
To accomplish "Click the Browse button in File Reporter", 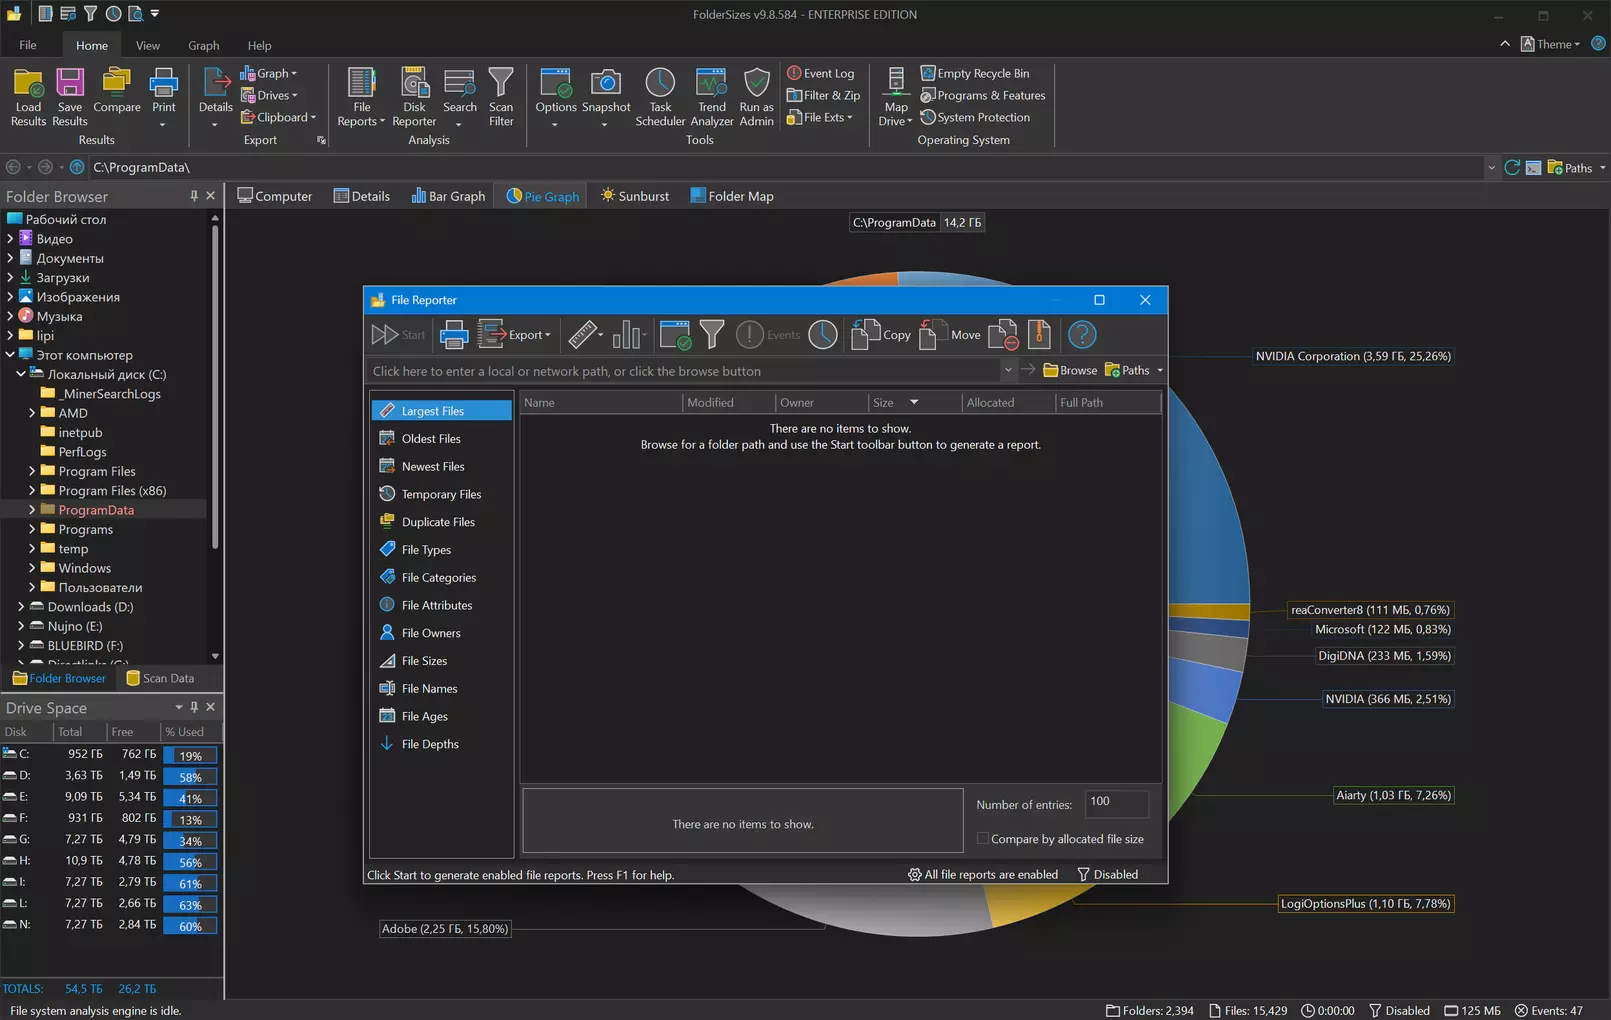I will click(x=1070, y=370).
